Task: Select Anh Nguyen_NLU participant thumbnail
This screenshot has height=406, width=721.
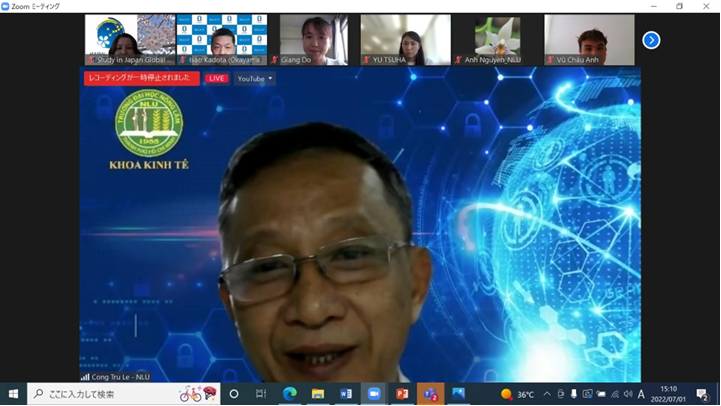Action: (x=498, y=40)
